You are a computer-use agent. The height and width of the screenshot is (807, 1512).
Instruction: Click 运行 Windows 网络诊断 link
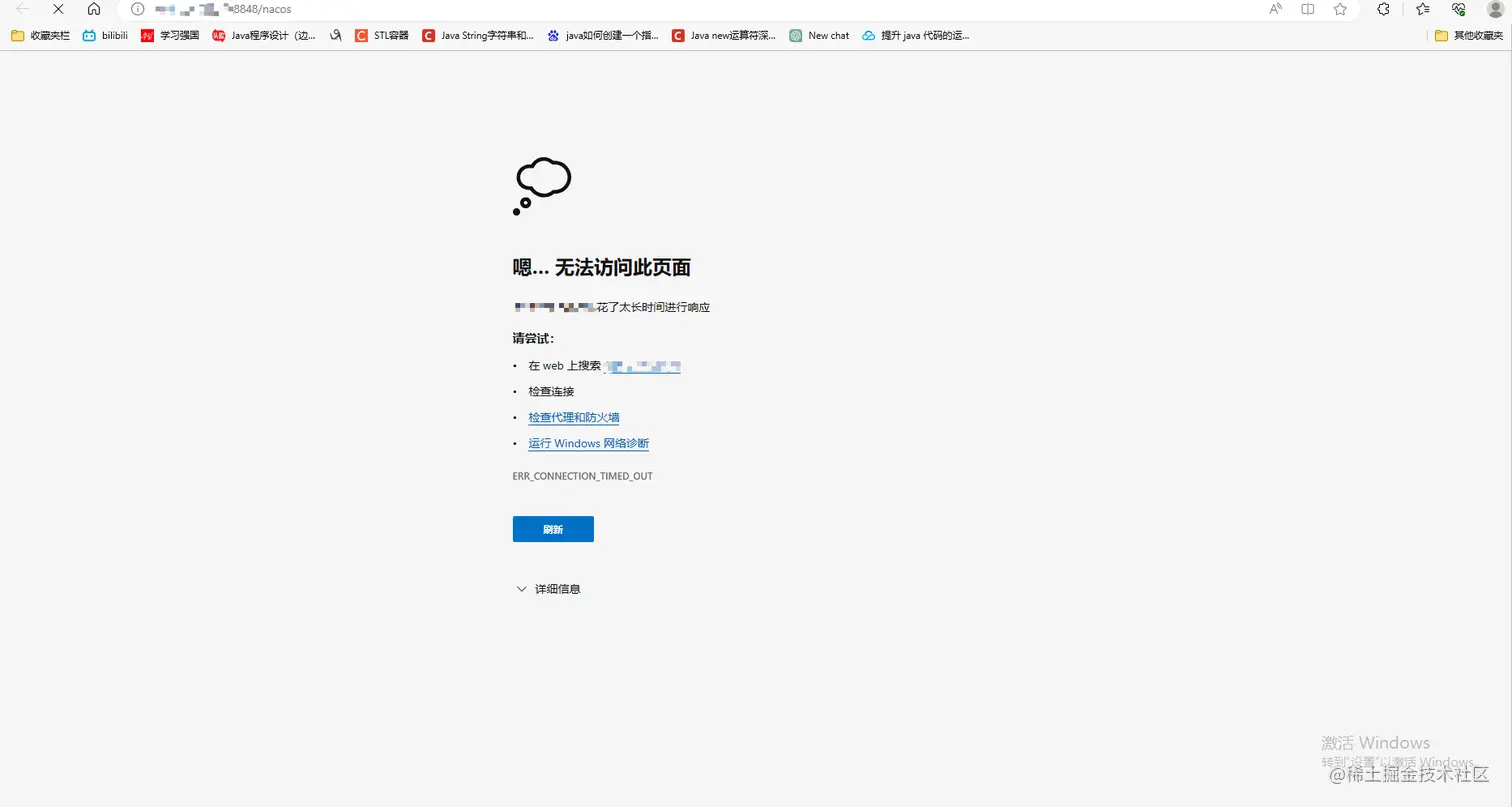[x=588, y=443]
